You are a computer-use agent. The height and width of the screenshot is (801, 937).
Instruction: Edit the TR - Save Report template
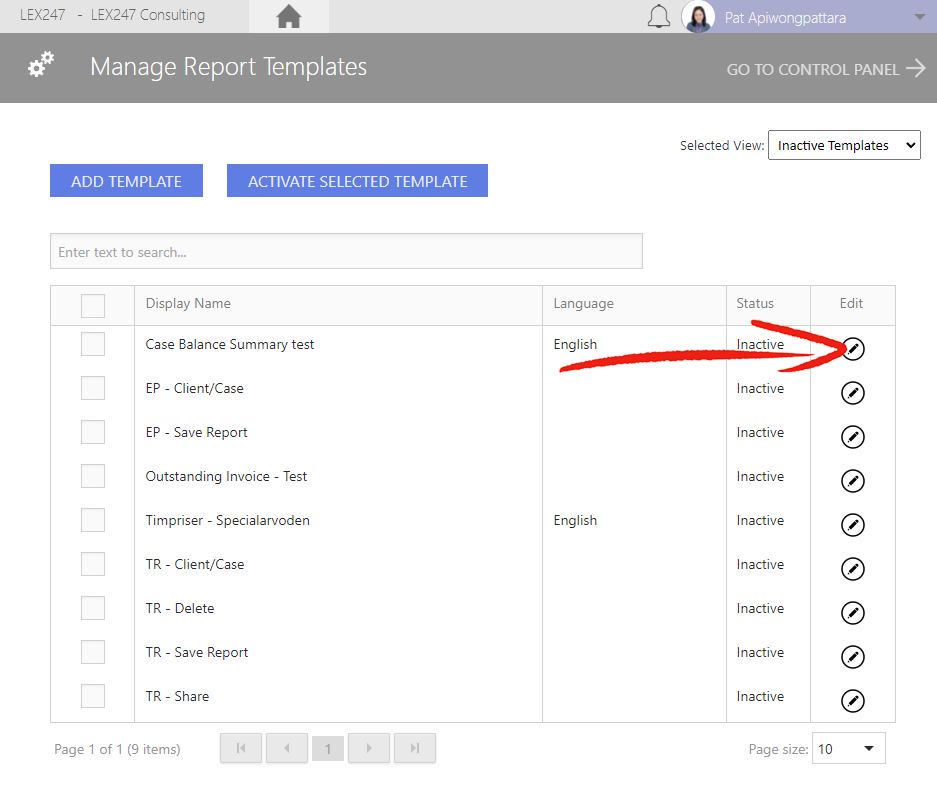[853, 656]
